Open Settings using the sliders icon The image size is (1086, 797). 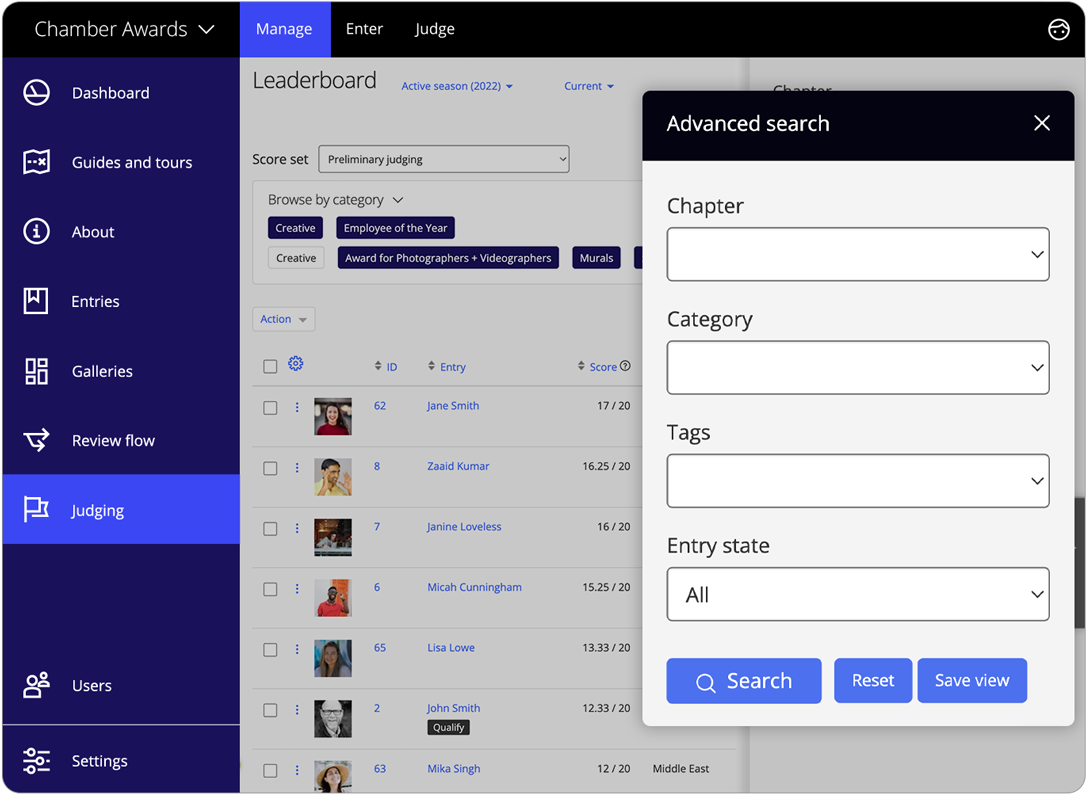[36, 760]
